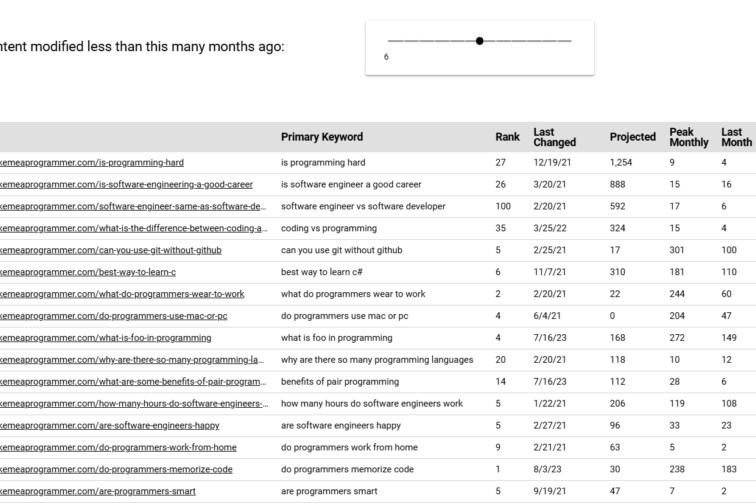Visit the are-programmers-smart link
This screenshot has height=504, width=756.
tap(98, 491)
